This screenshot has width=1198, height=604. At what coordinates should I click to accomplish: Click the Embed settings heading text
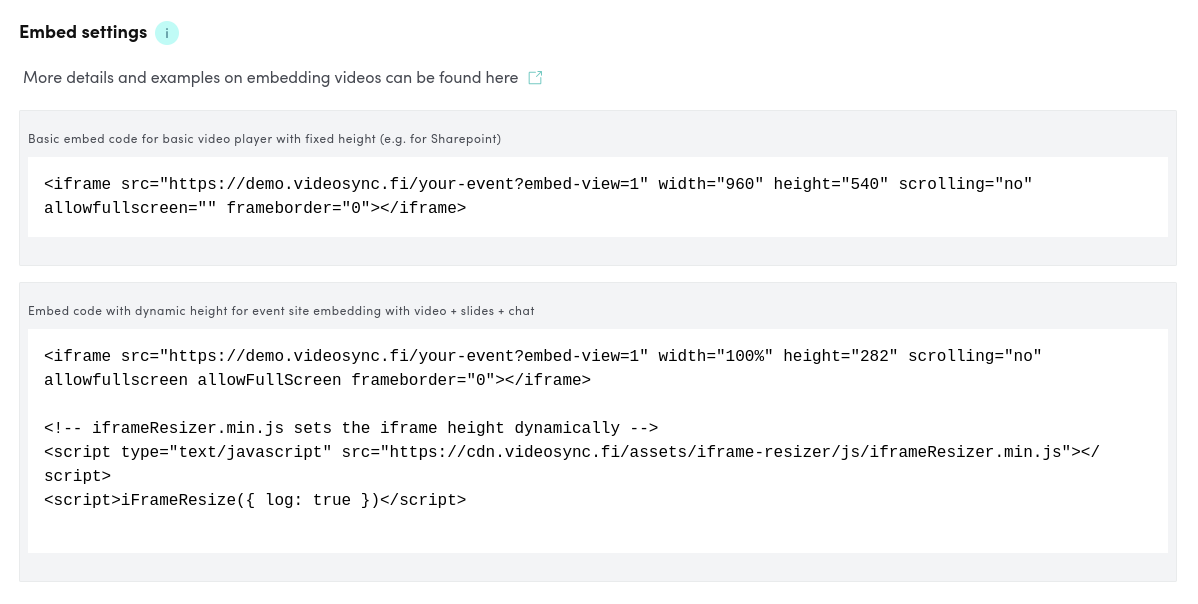pos(83,32)
